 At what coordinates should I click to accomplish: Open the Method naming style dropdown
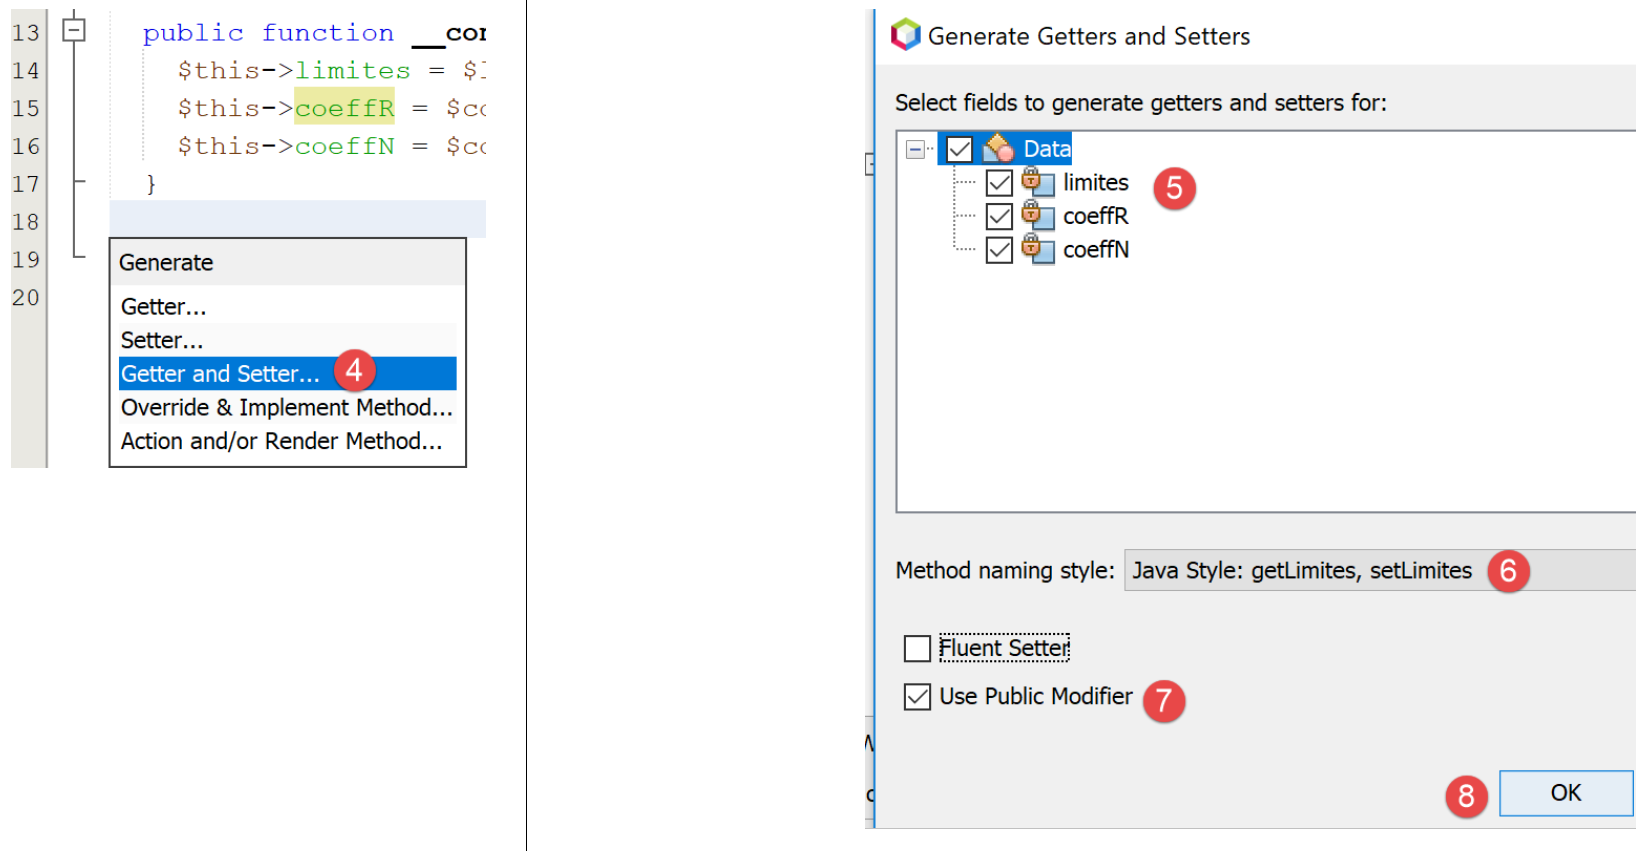click(1380, 571)
